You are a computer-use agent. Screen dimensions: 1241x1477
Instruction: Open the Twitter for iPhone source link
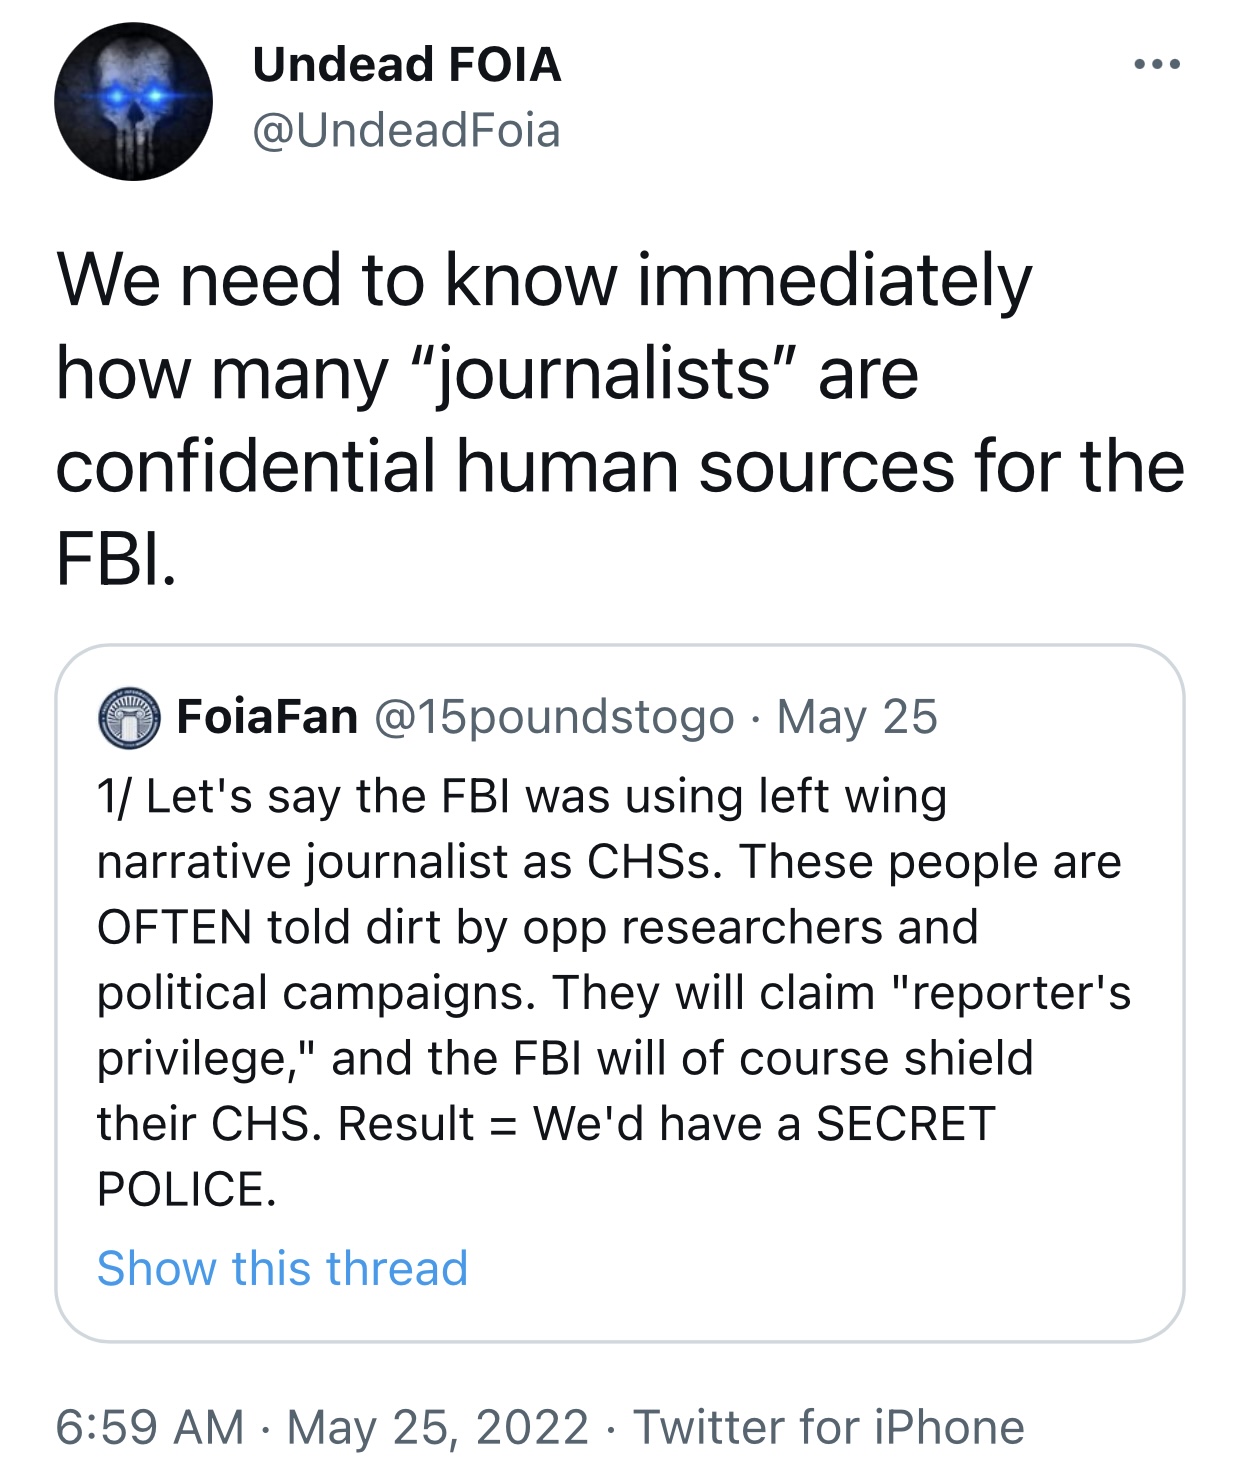[x=829, y=1427]
